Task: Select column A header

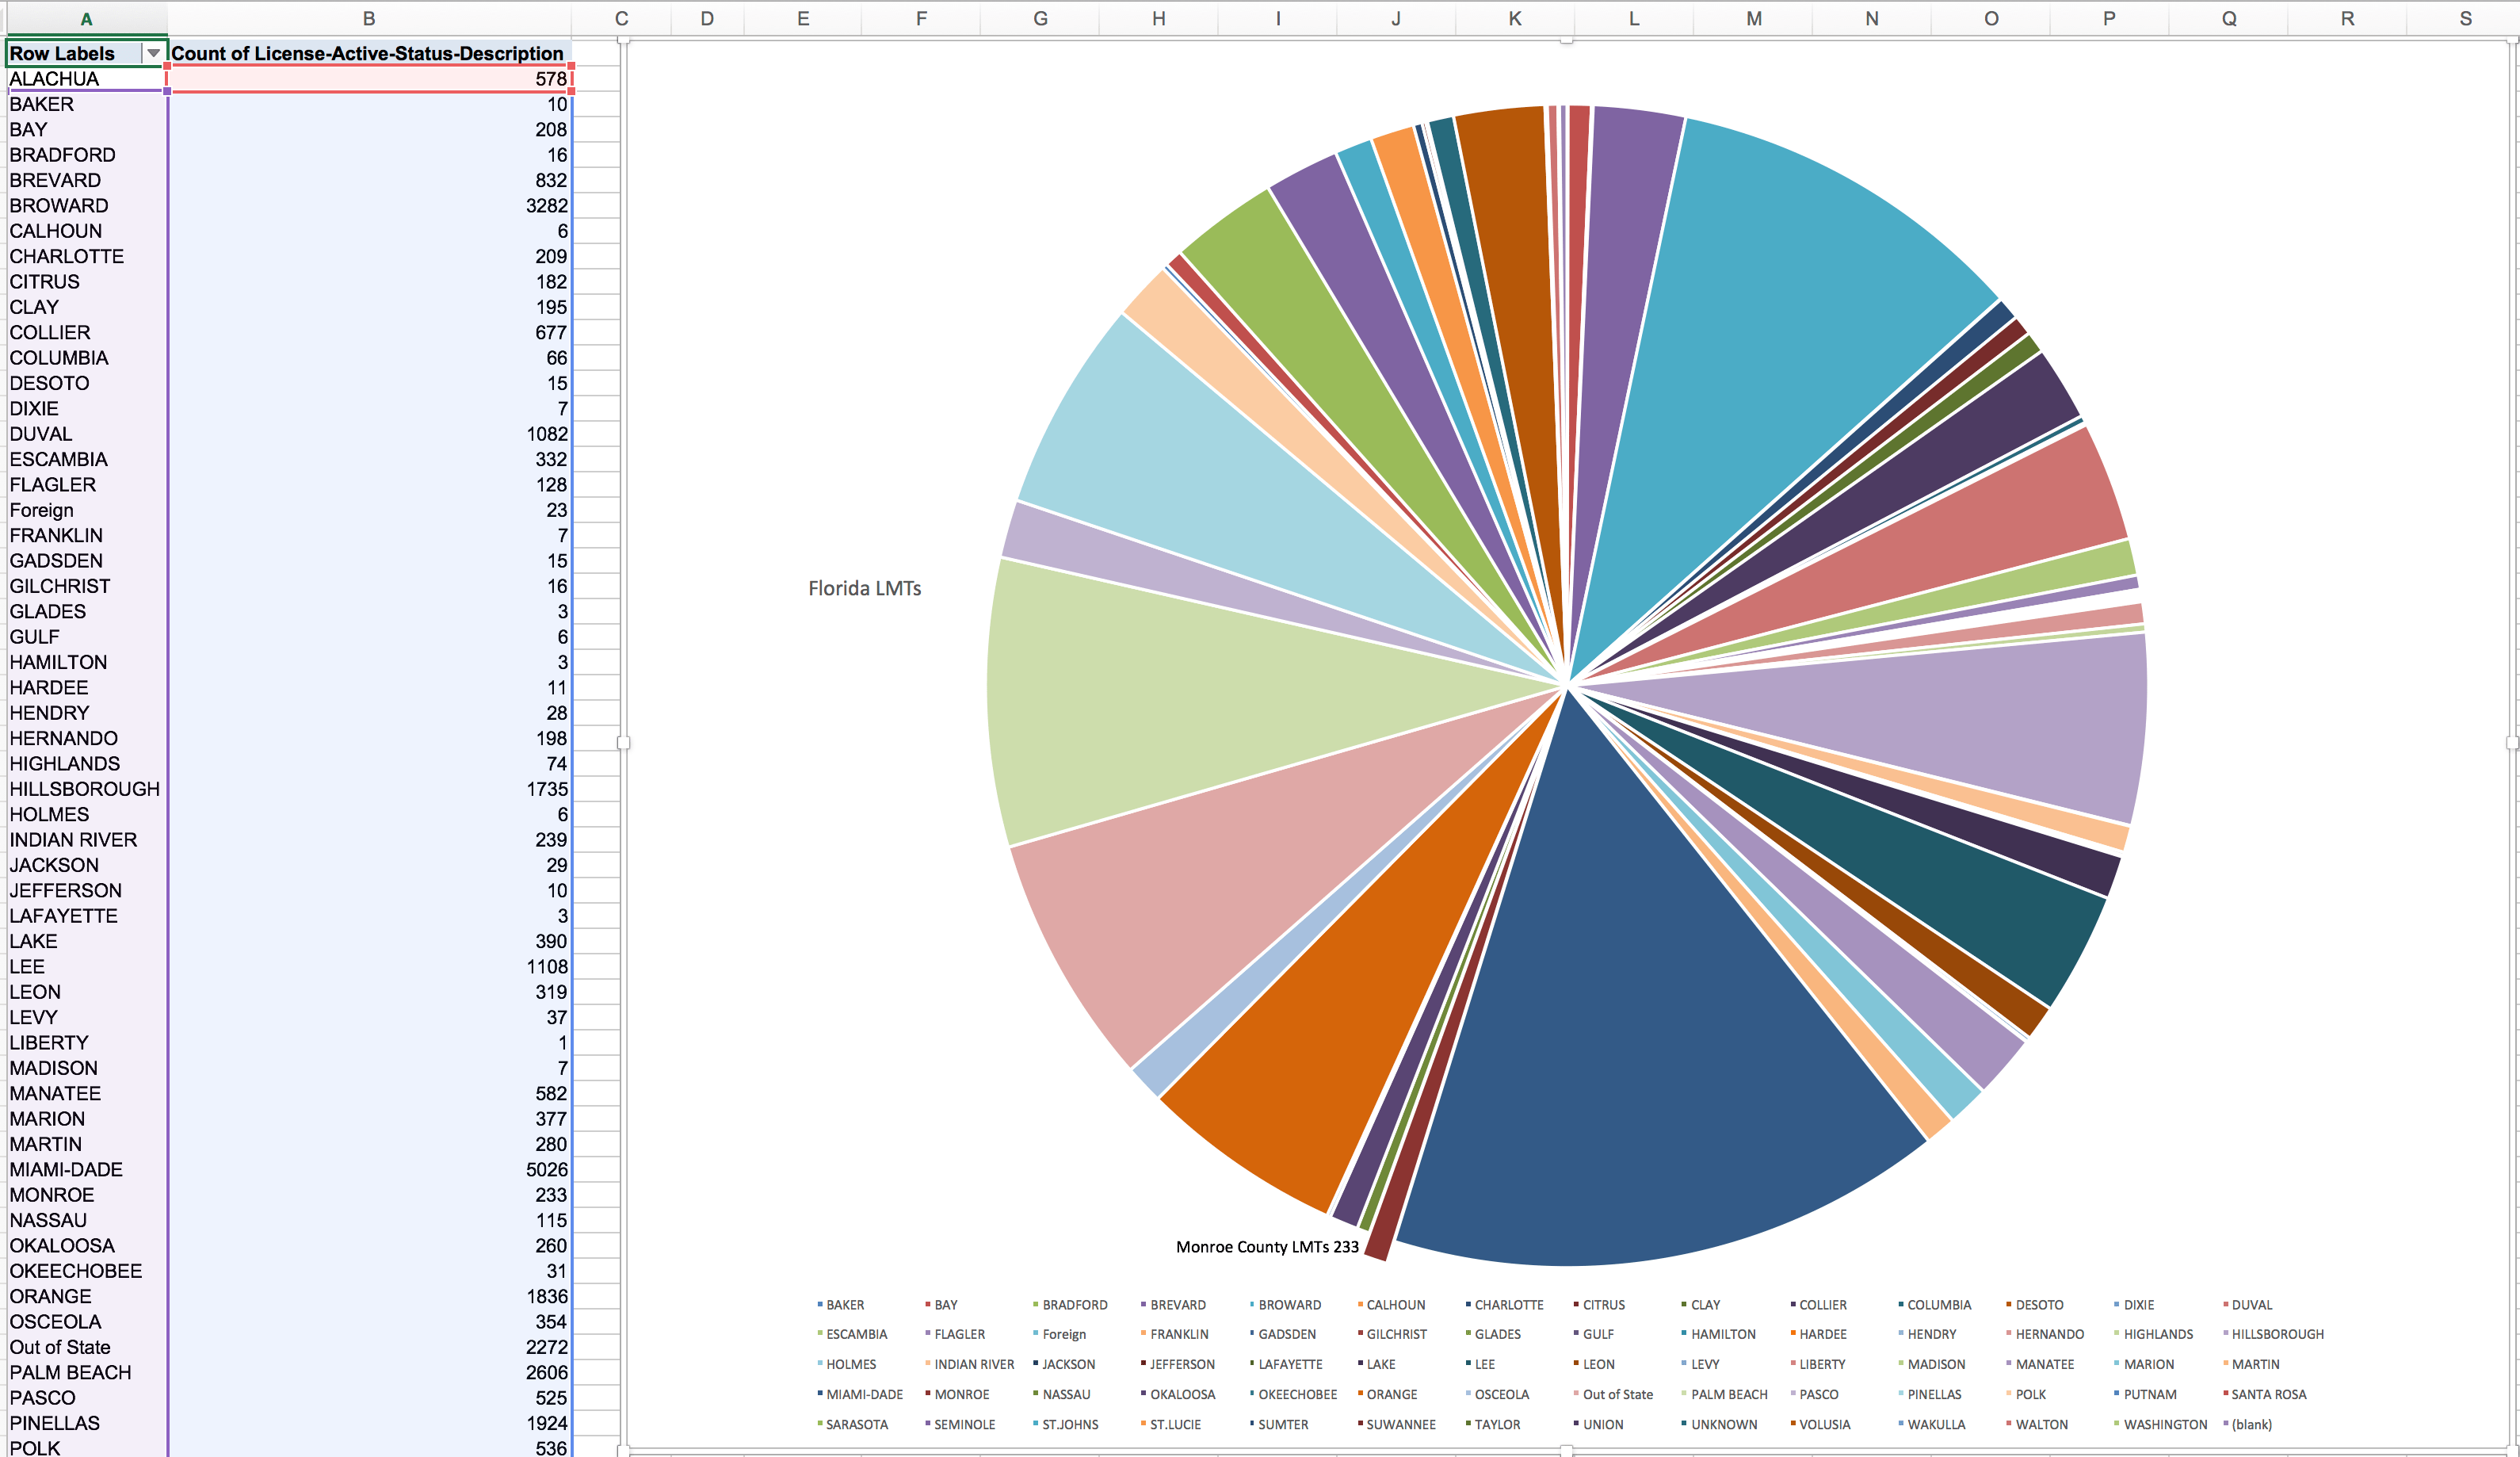Action: coord(86,18)
